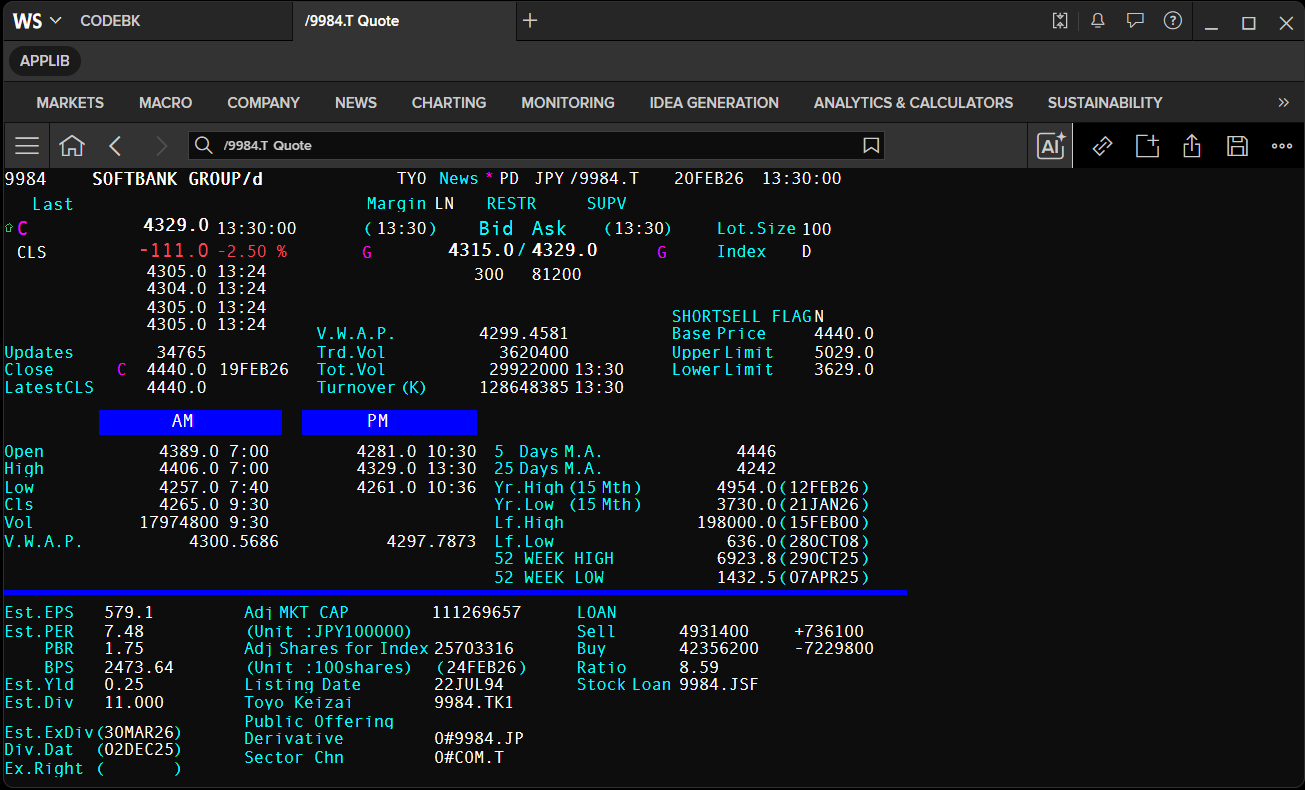The image size is (1305, 790).
Task: Click the SOFTBANK GROUP/d company name
Action: [178, 179]
